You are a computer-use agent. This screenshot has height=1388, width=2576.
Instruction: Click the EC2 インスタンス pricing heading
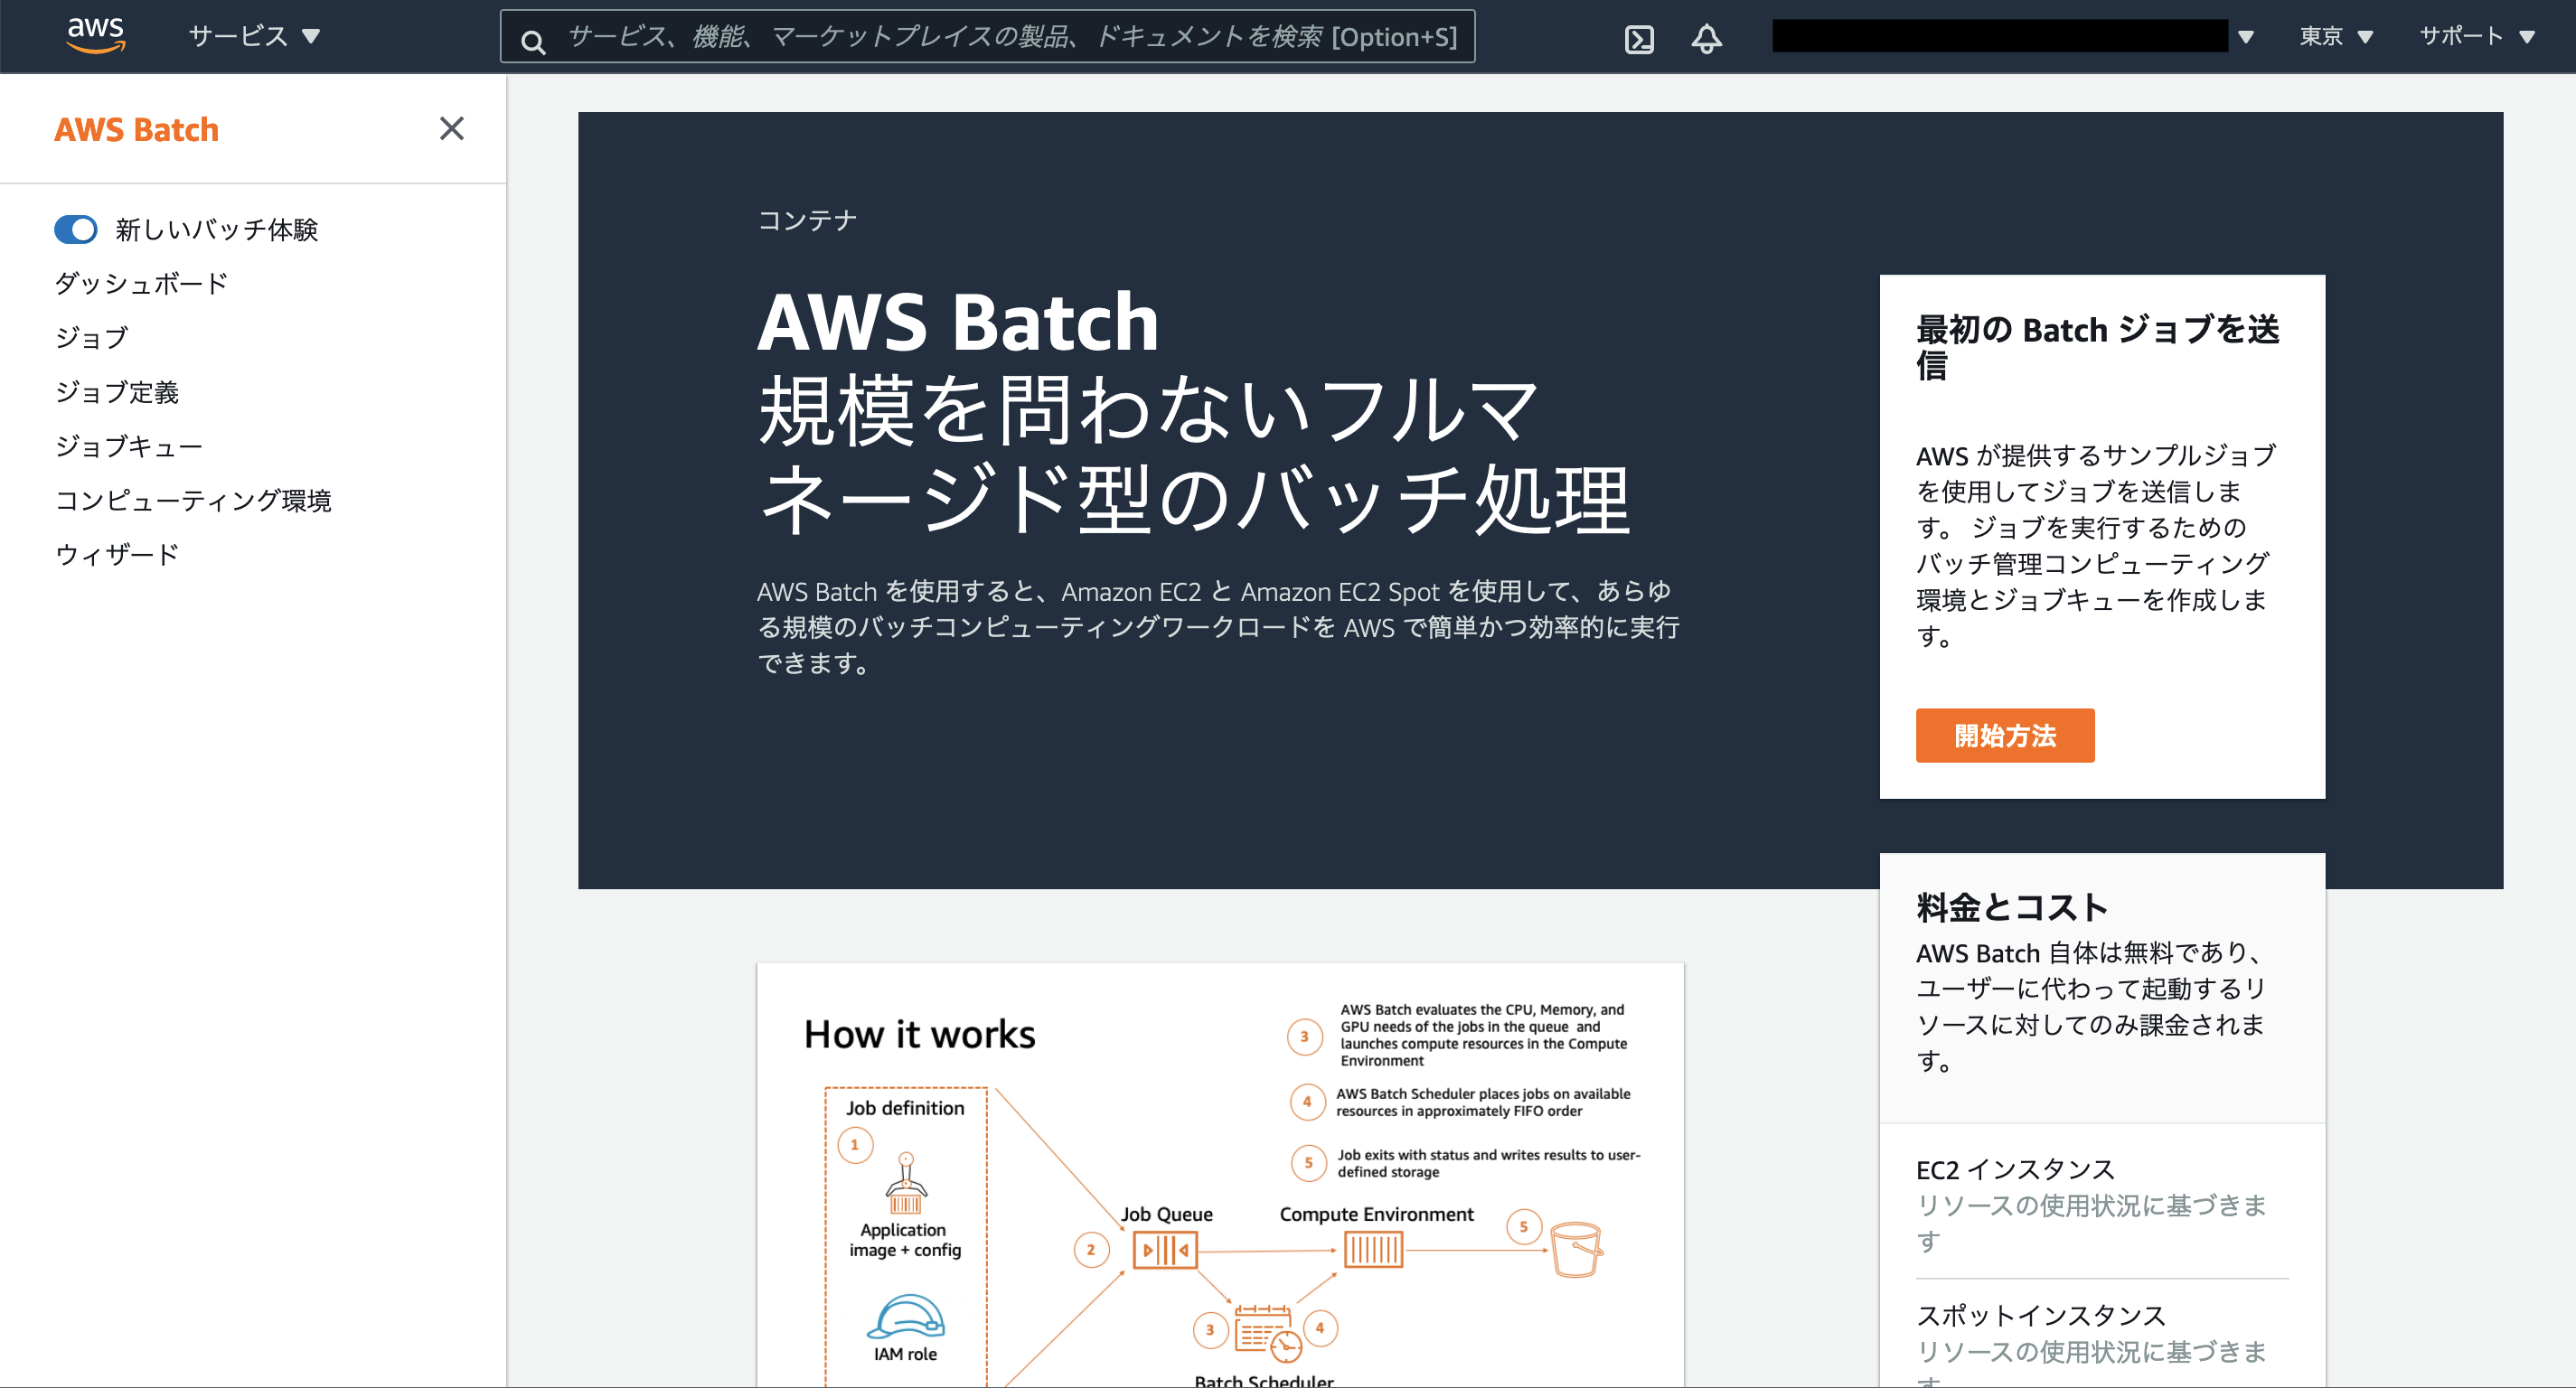point(2015,1169)
